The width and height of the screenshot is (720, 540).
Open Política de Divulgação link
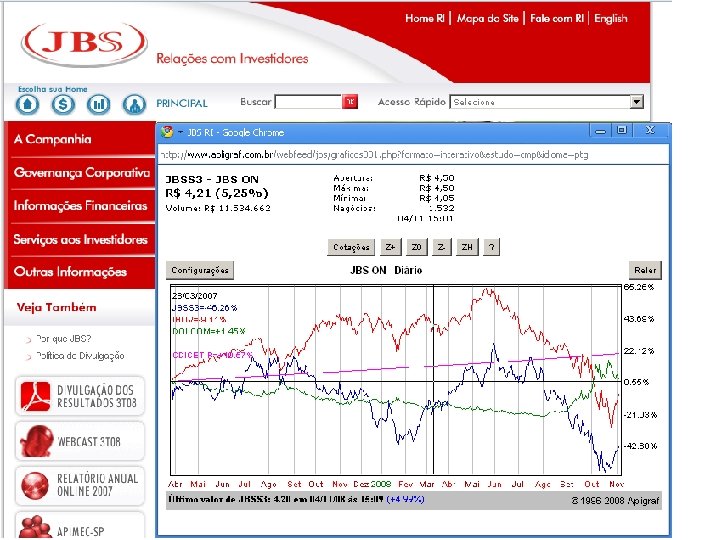click(80, 355)
